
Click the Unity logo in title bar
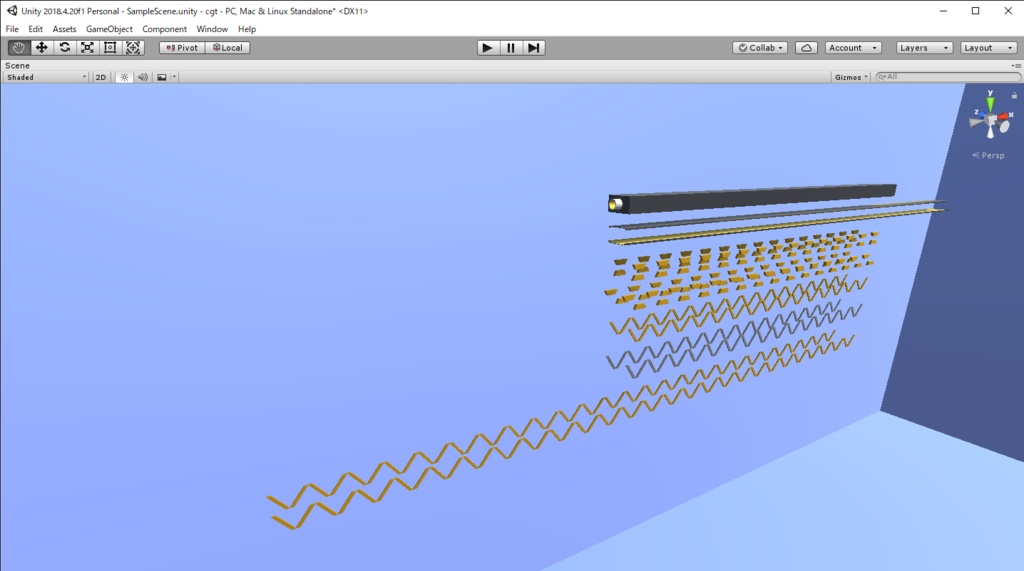click(x=12, y=10)
